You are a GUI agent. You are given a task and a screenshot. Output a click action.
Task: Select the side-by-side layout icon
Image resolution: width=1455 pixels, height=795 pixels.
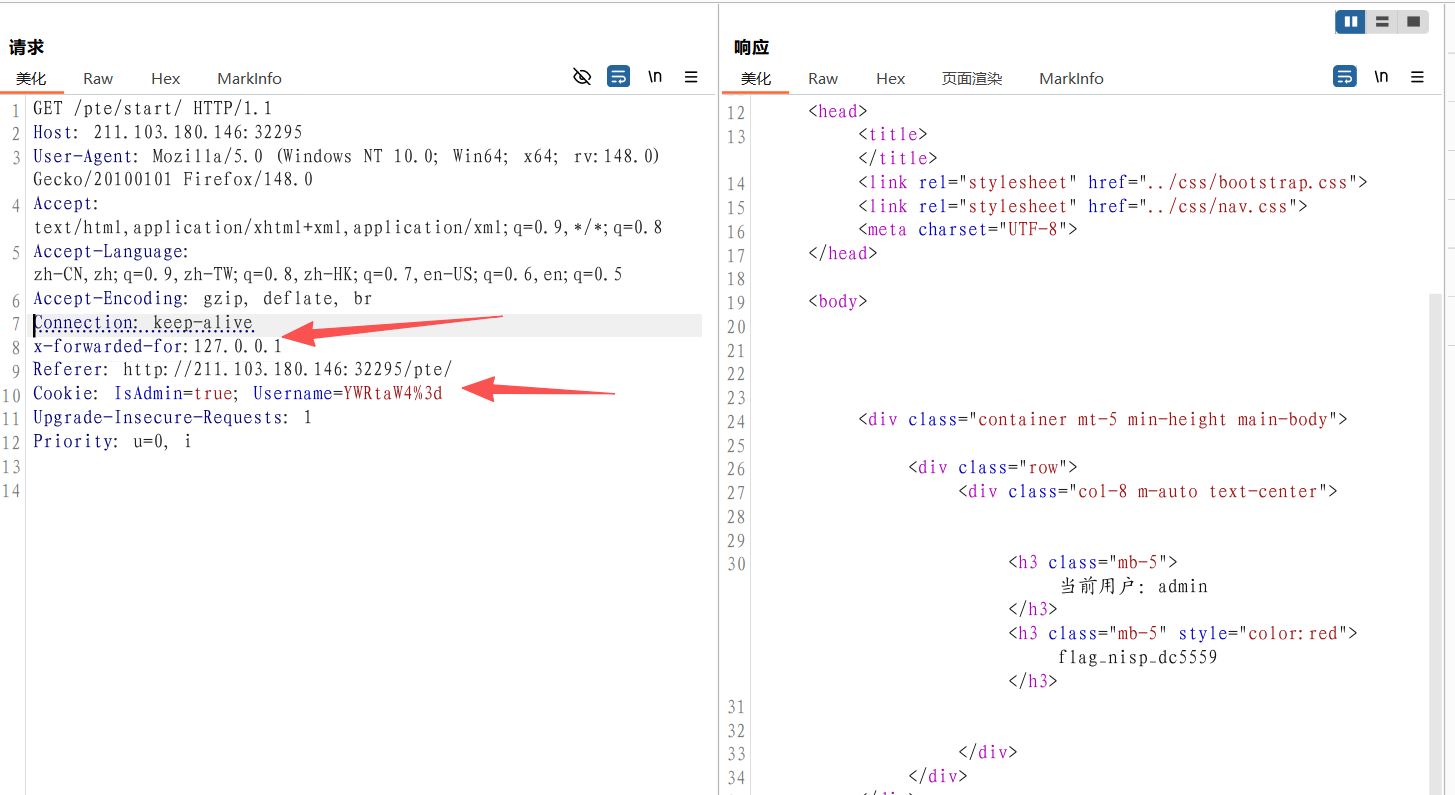coord(1351,21)
